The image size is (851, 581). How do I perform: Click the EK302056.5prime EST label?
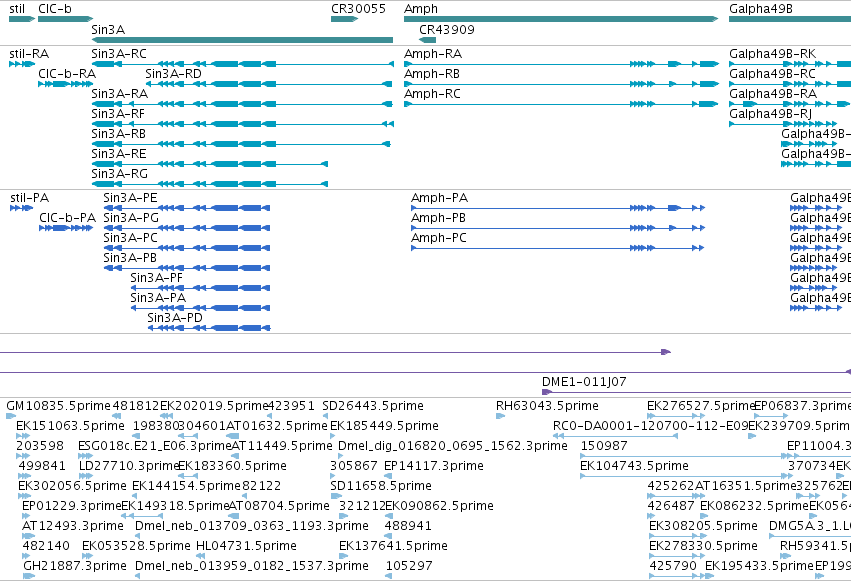72,486
